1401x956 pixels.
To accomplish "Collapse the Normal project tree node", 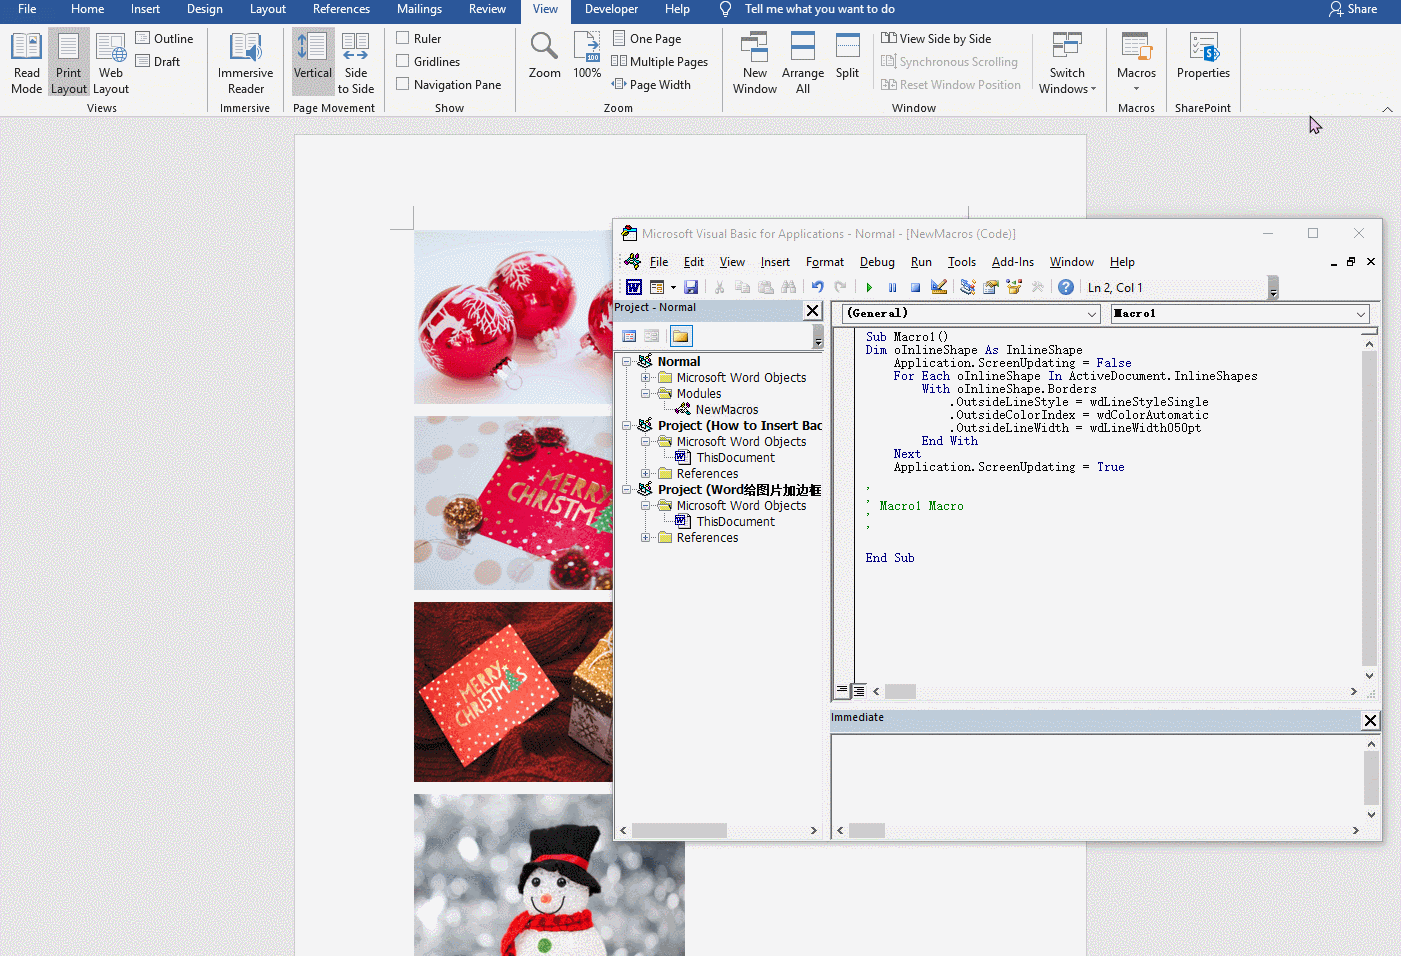I will pos(627,361).
